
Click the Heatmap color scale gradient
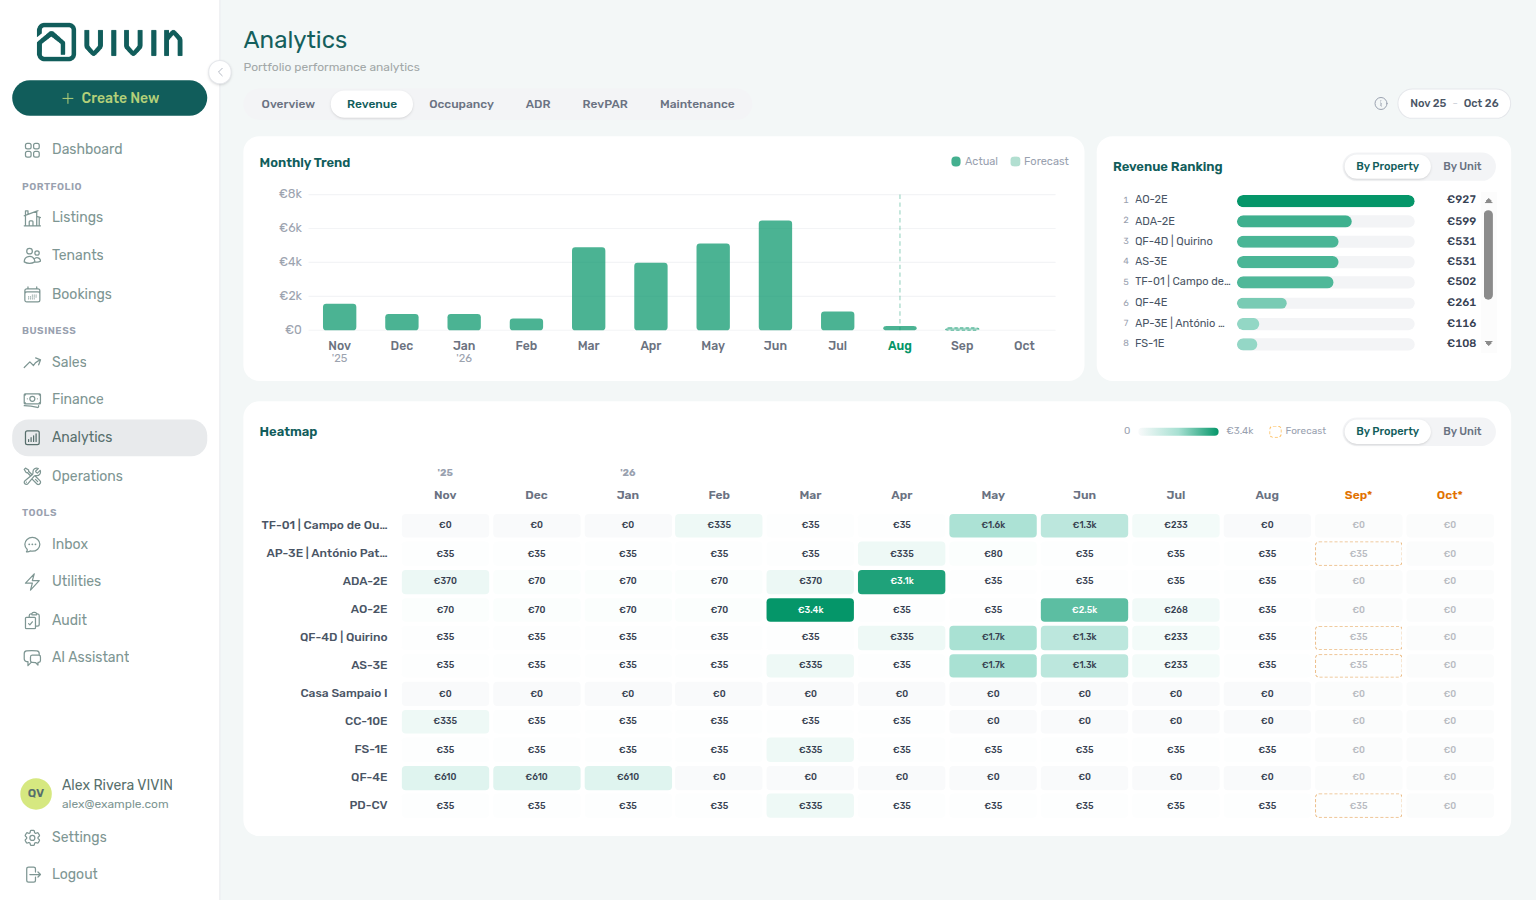[1179, 431]
